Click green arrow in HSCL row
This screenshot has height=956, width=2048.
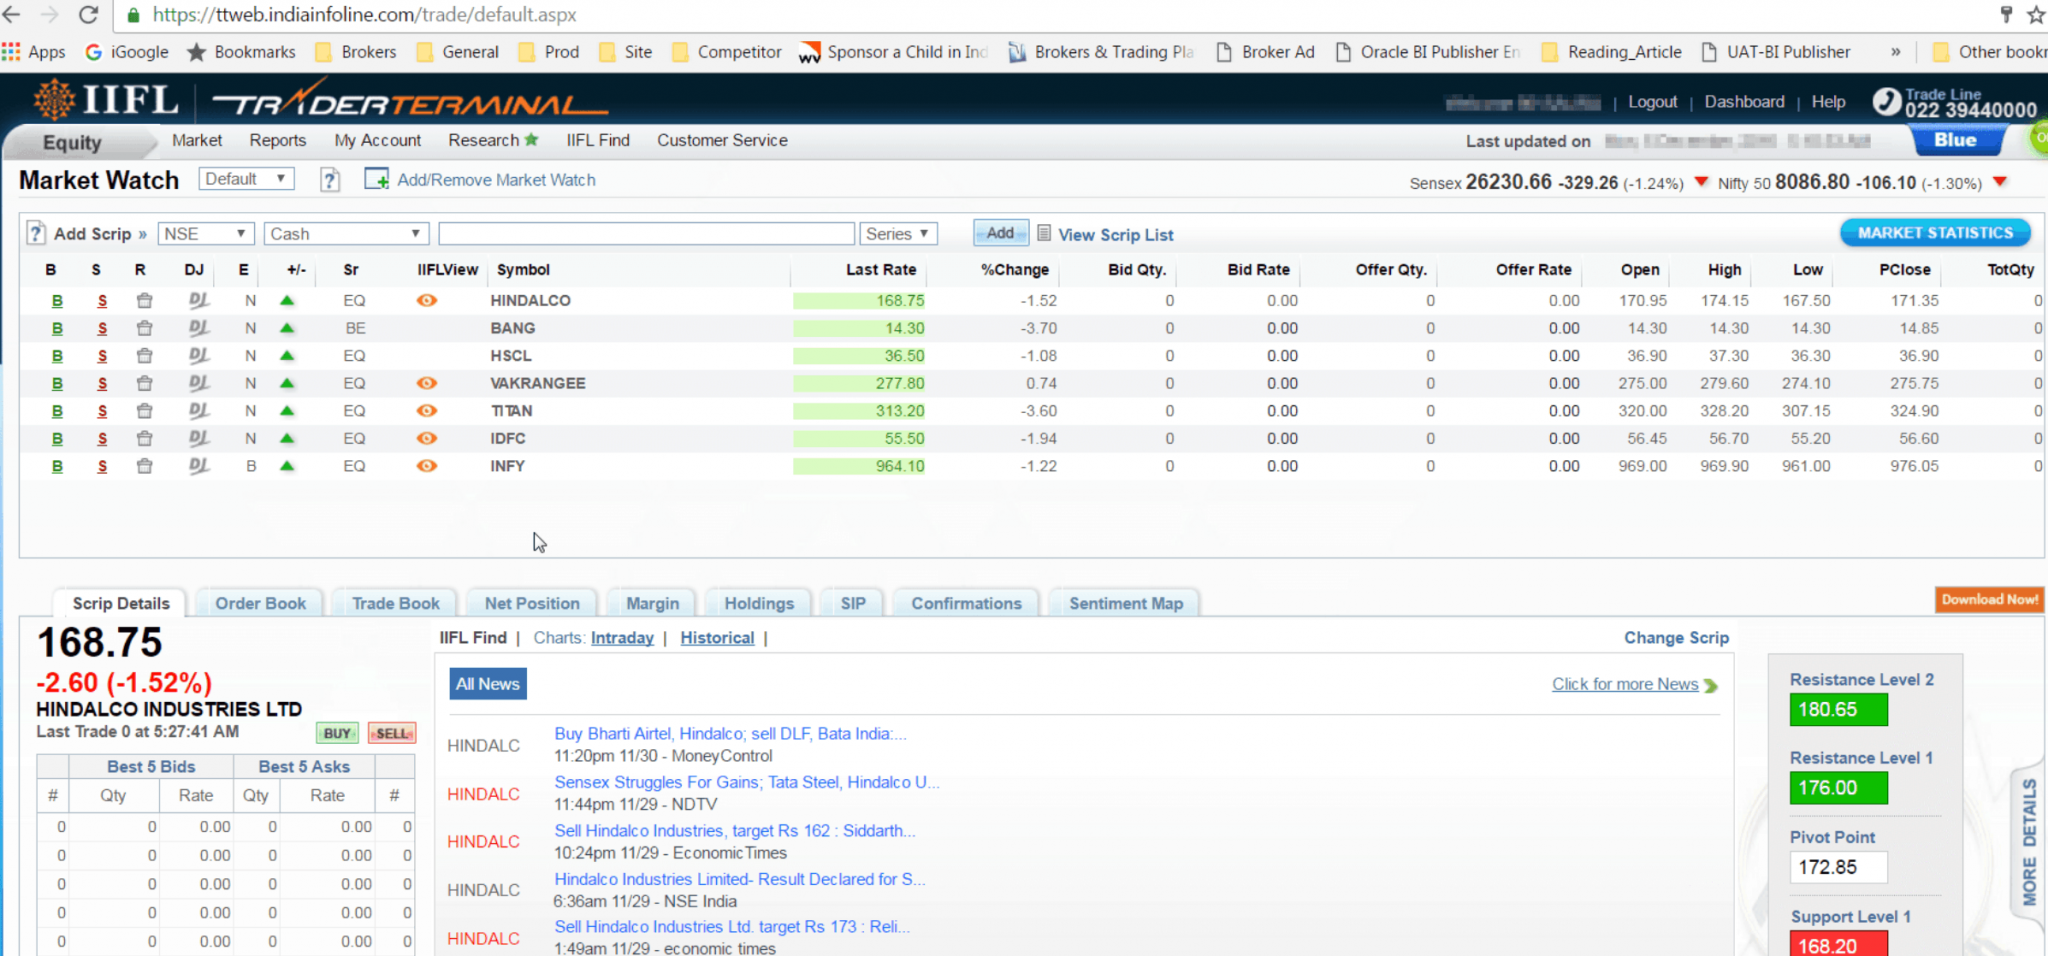coord(287,355)
